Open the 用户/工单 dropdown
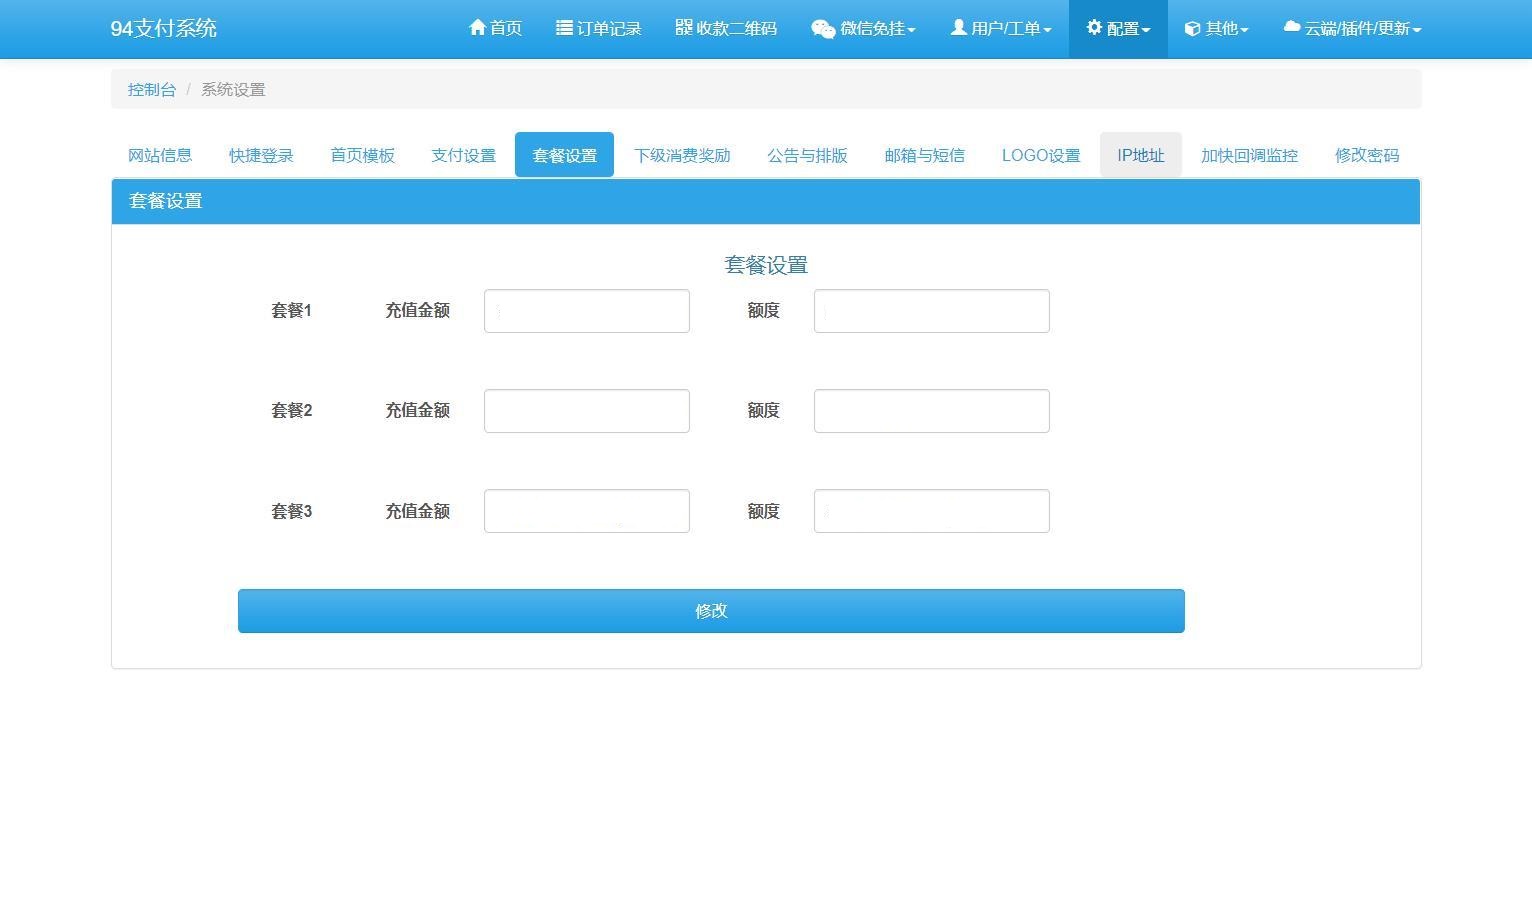This screenshot has width=1532, height=903. pos(1000,28)
